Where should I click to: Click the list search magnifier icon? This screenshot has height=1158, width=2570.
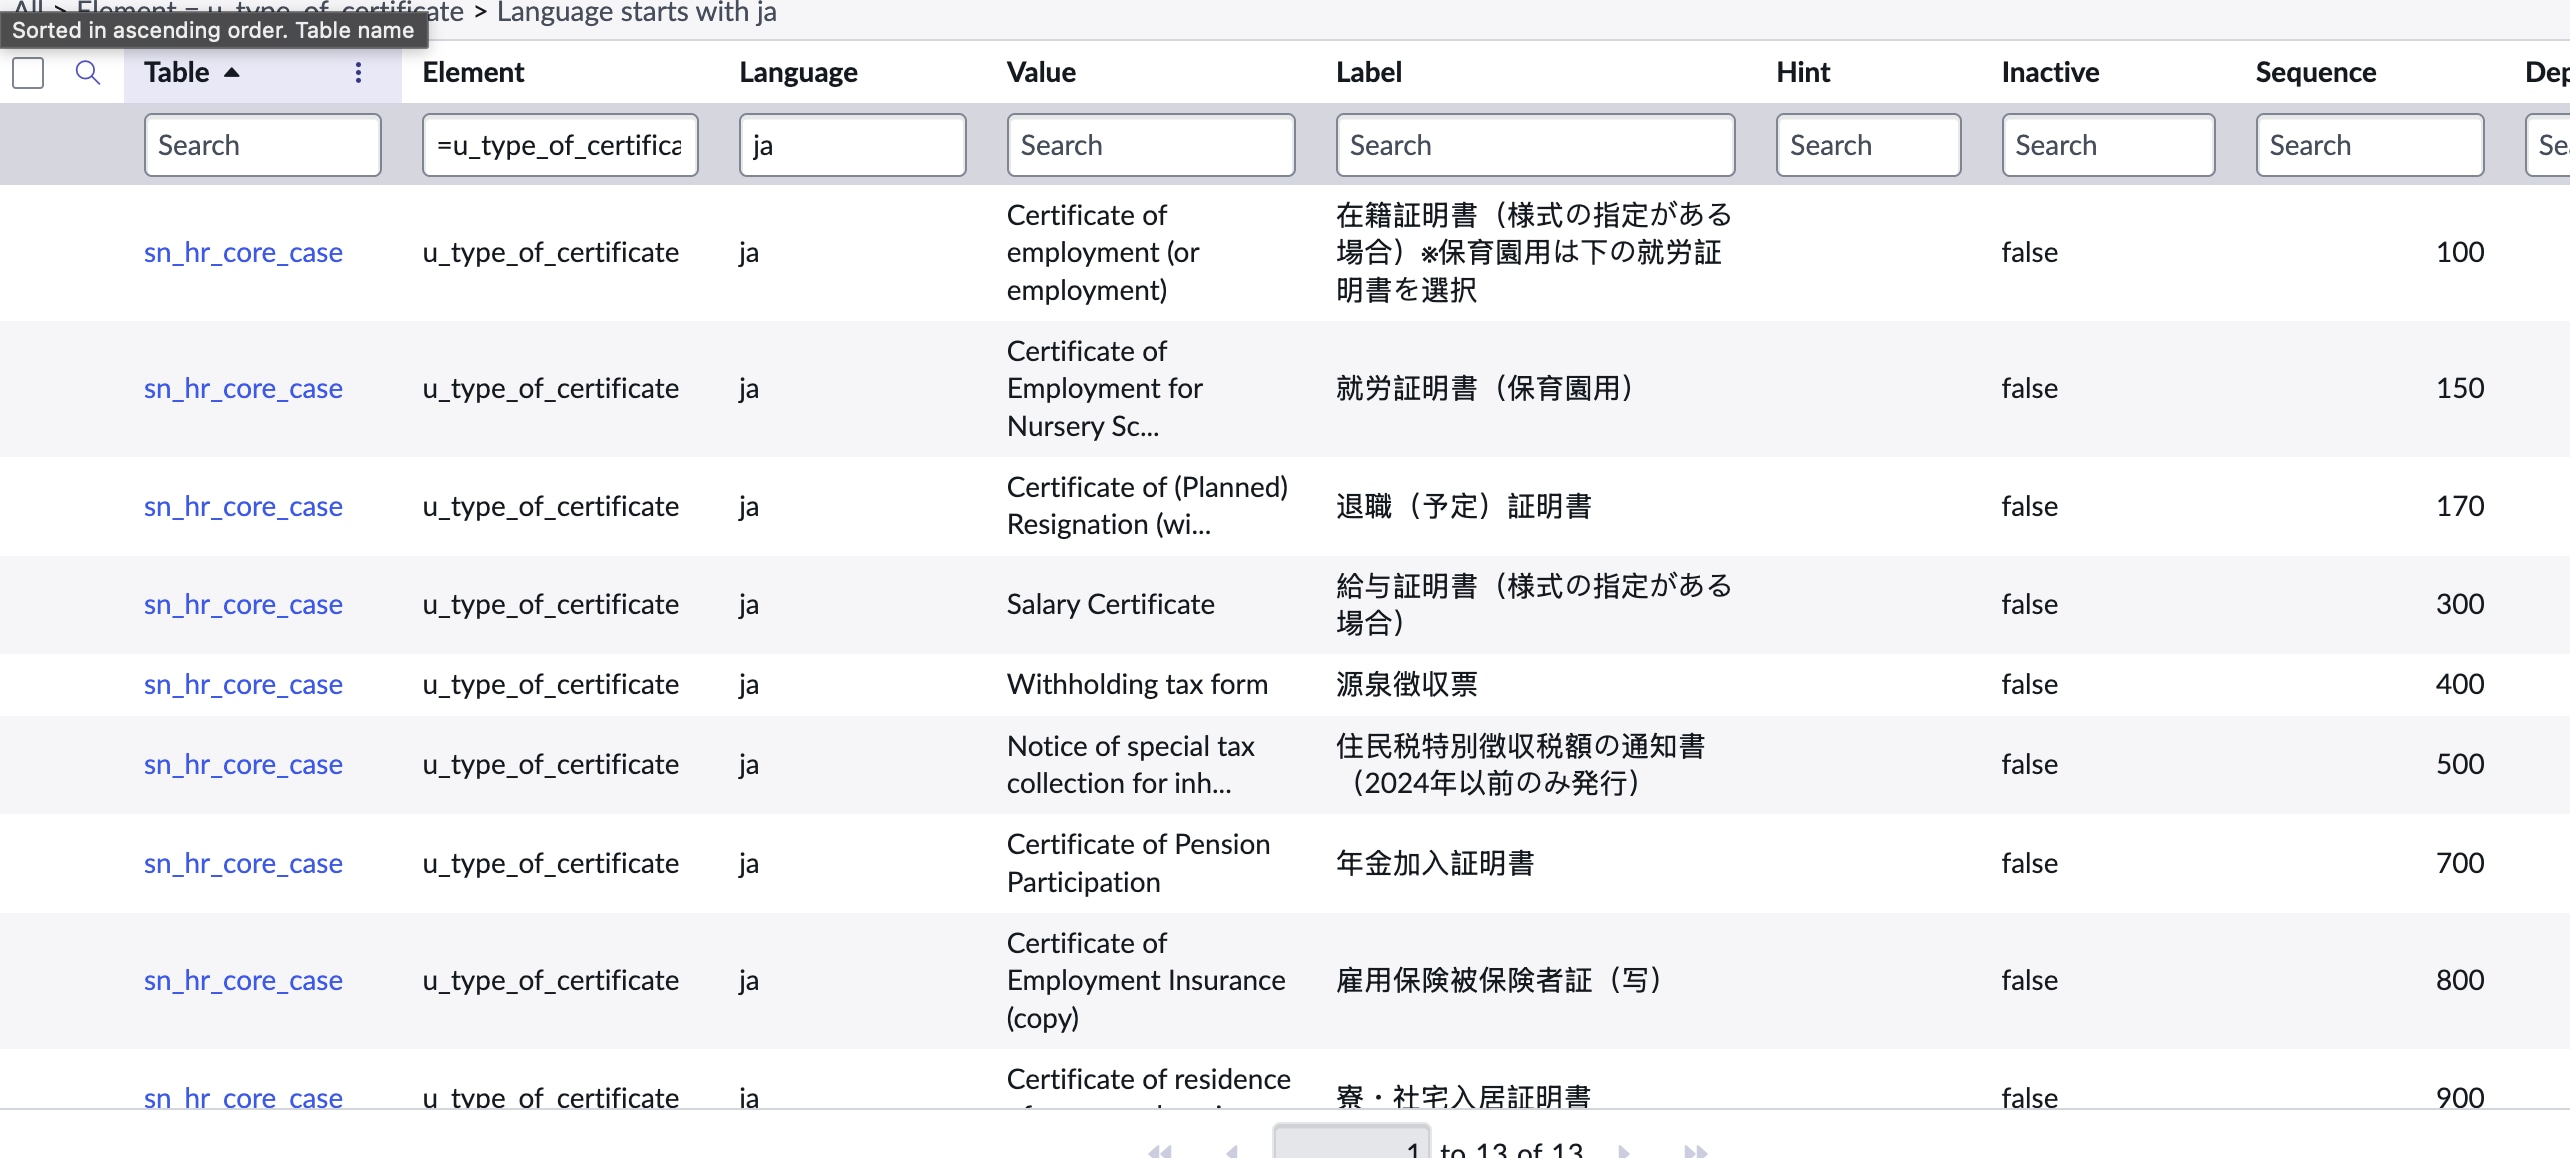(88, 72)
